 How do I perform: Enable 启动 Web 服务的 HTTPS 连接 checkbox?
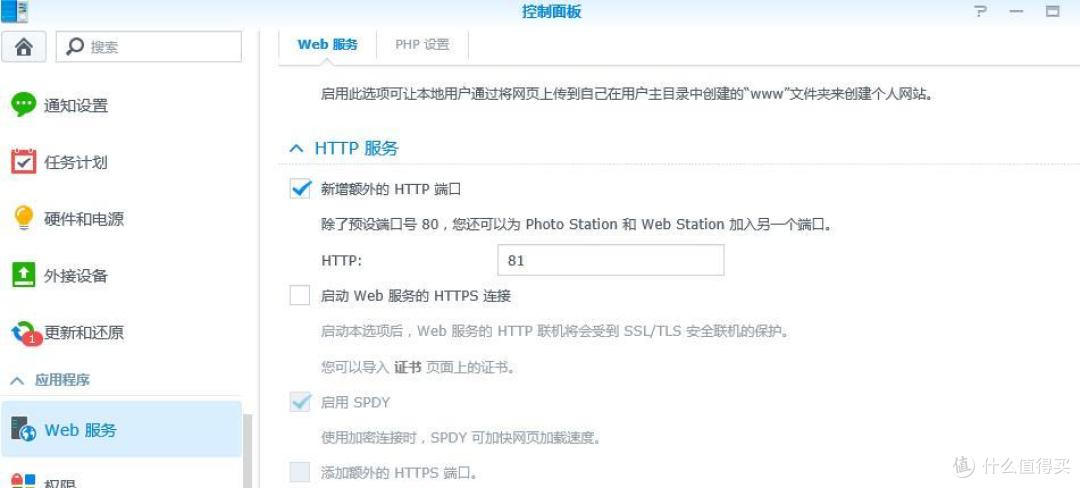coord(300,296)
